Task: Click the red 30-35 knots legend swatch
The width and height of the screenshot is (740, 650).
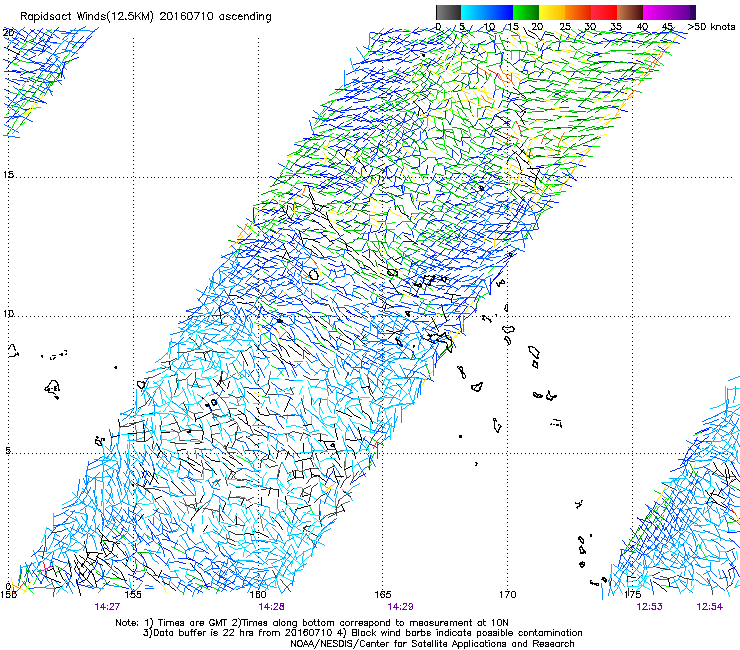Action: tap(604, 12)
